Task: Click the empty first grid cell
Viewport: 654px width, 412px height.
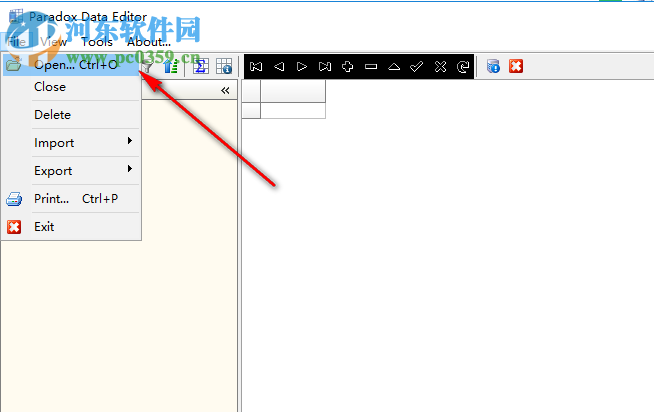Action: coord(293,111)
